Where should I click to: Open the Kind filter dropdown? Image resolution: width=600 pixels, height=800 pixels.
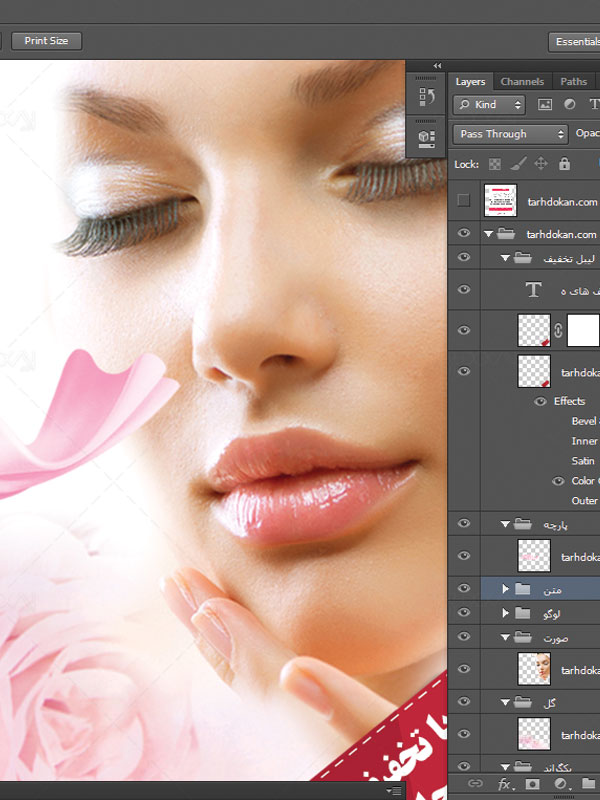pyautogui.click(x=489, y=105)
